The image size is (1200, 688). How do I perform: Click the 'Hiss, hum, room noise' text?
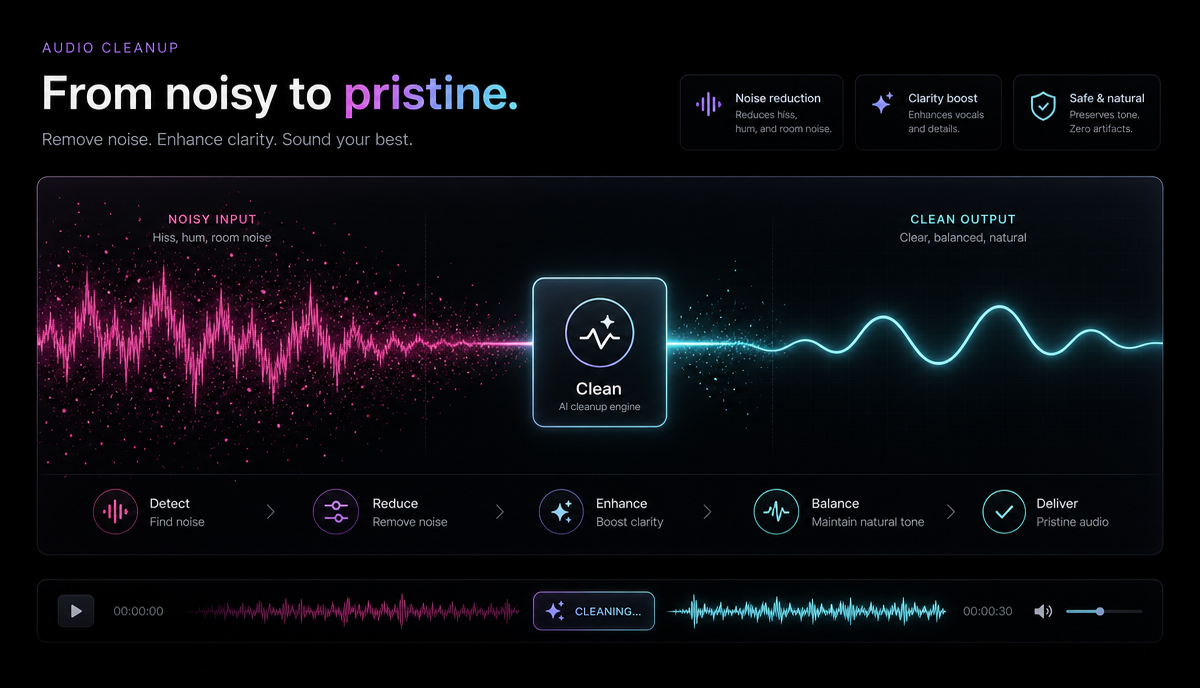(x=212, y=238)
